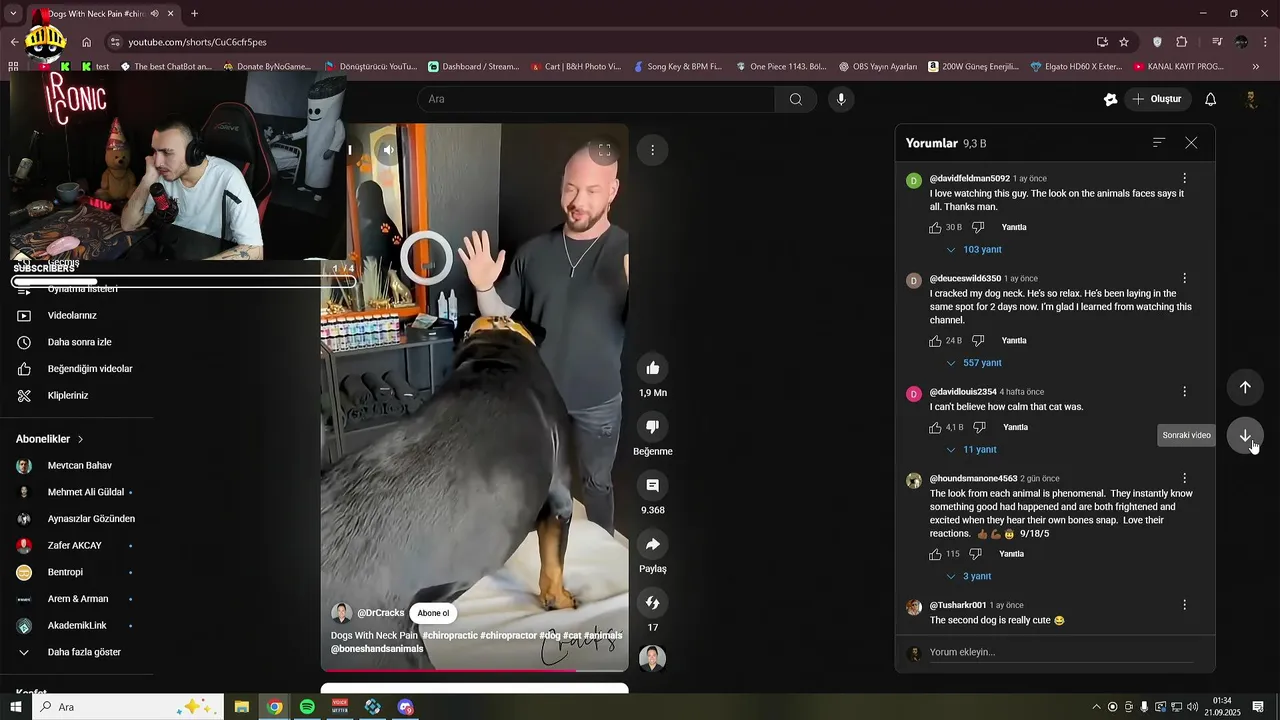Open @DrCracks channel link
This screenshot has height=720, width=1280.
[x=381, y=613]
